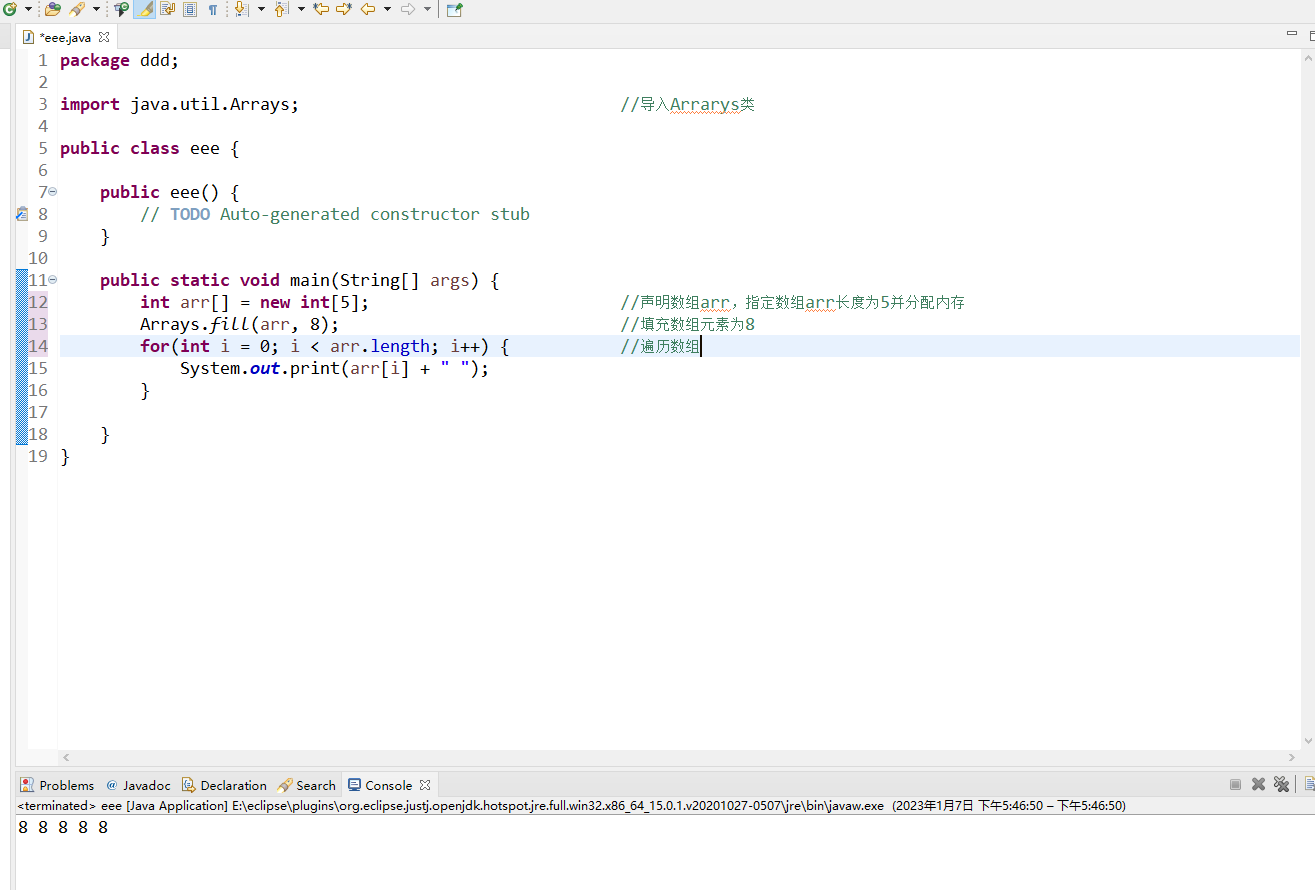Collapse the eee constructor fold marker
1315x890 pixels.
click(51, 191)
